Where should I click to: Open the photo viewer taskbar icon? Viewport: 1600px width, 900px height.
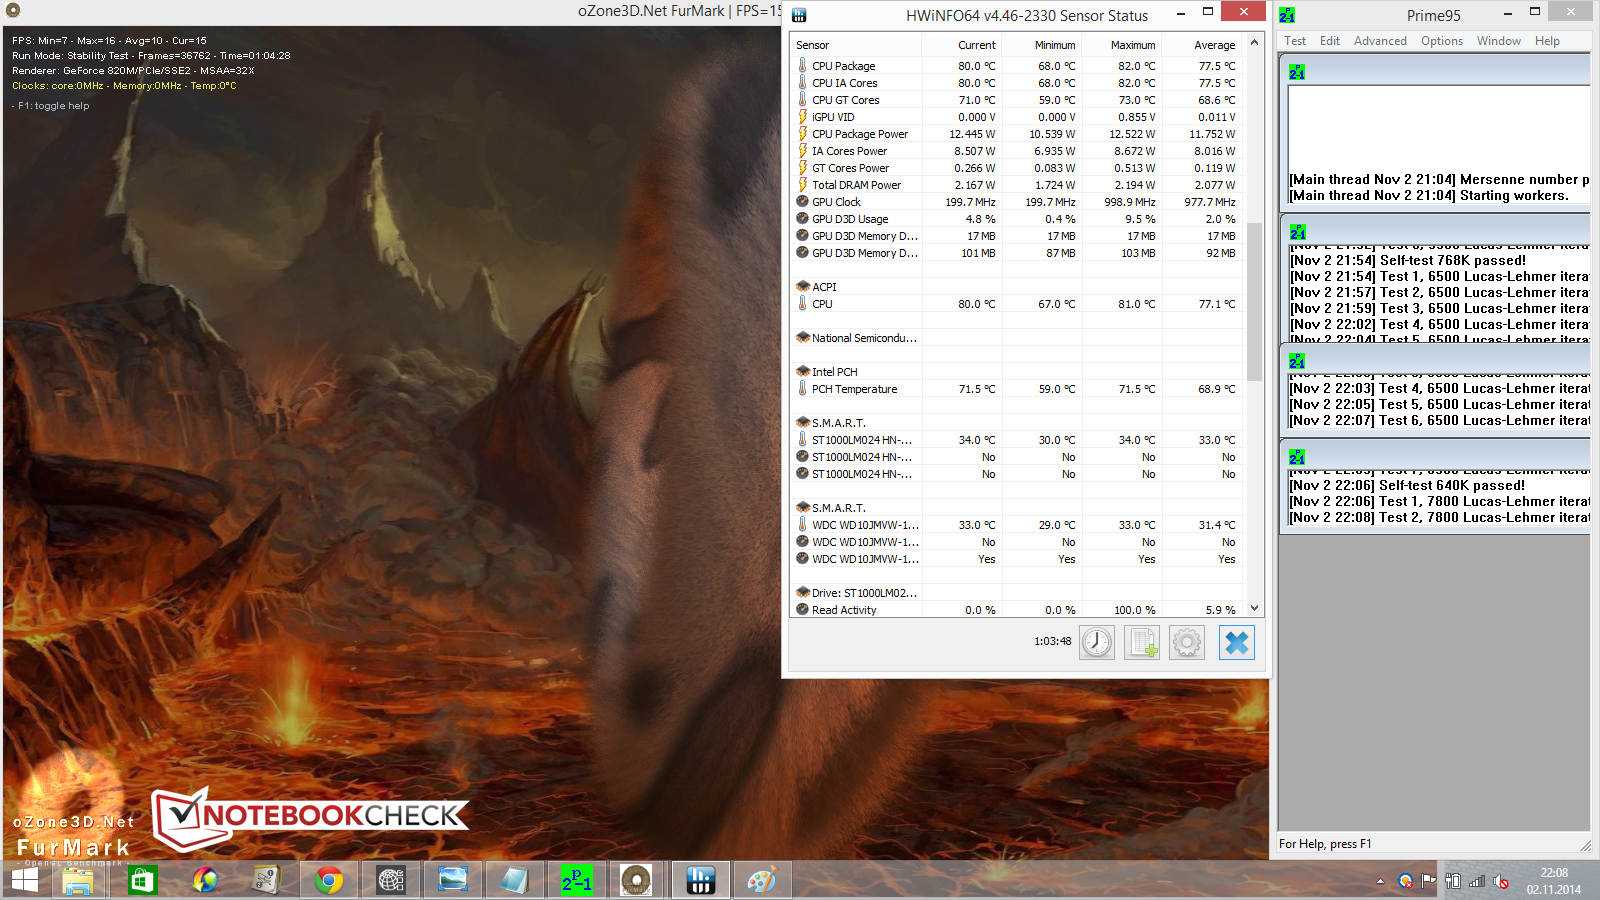click(x=452, y=880)
